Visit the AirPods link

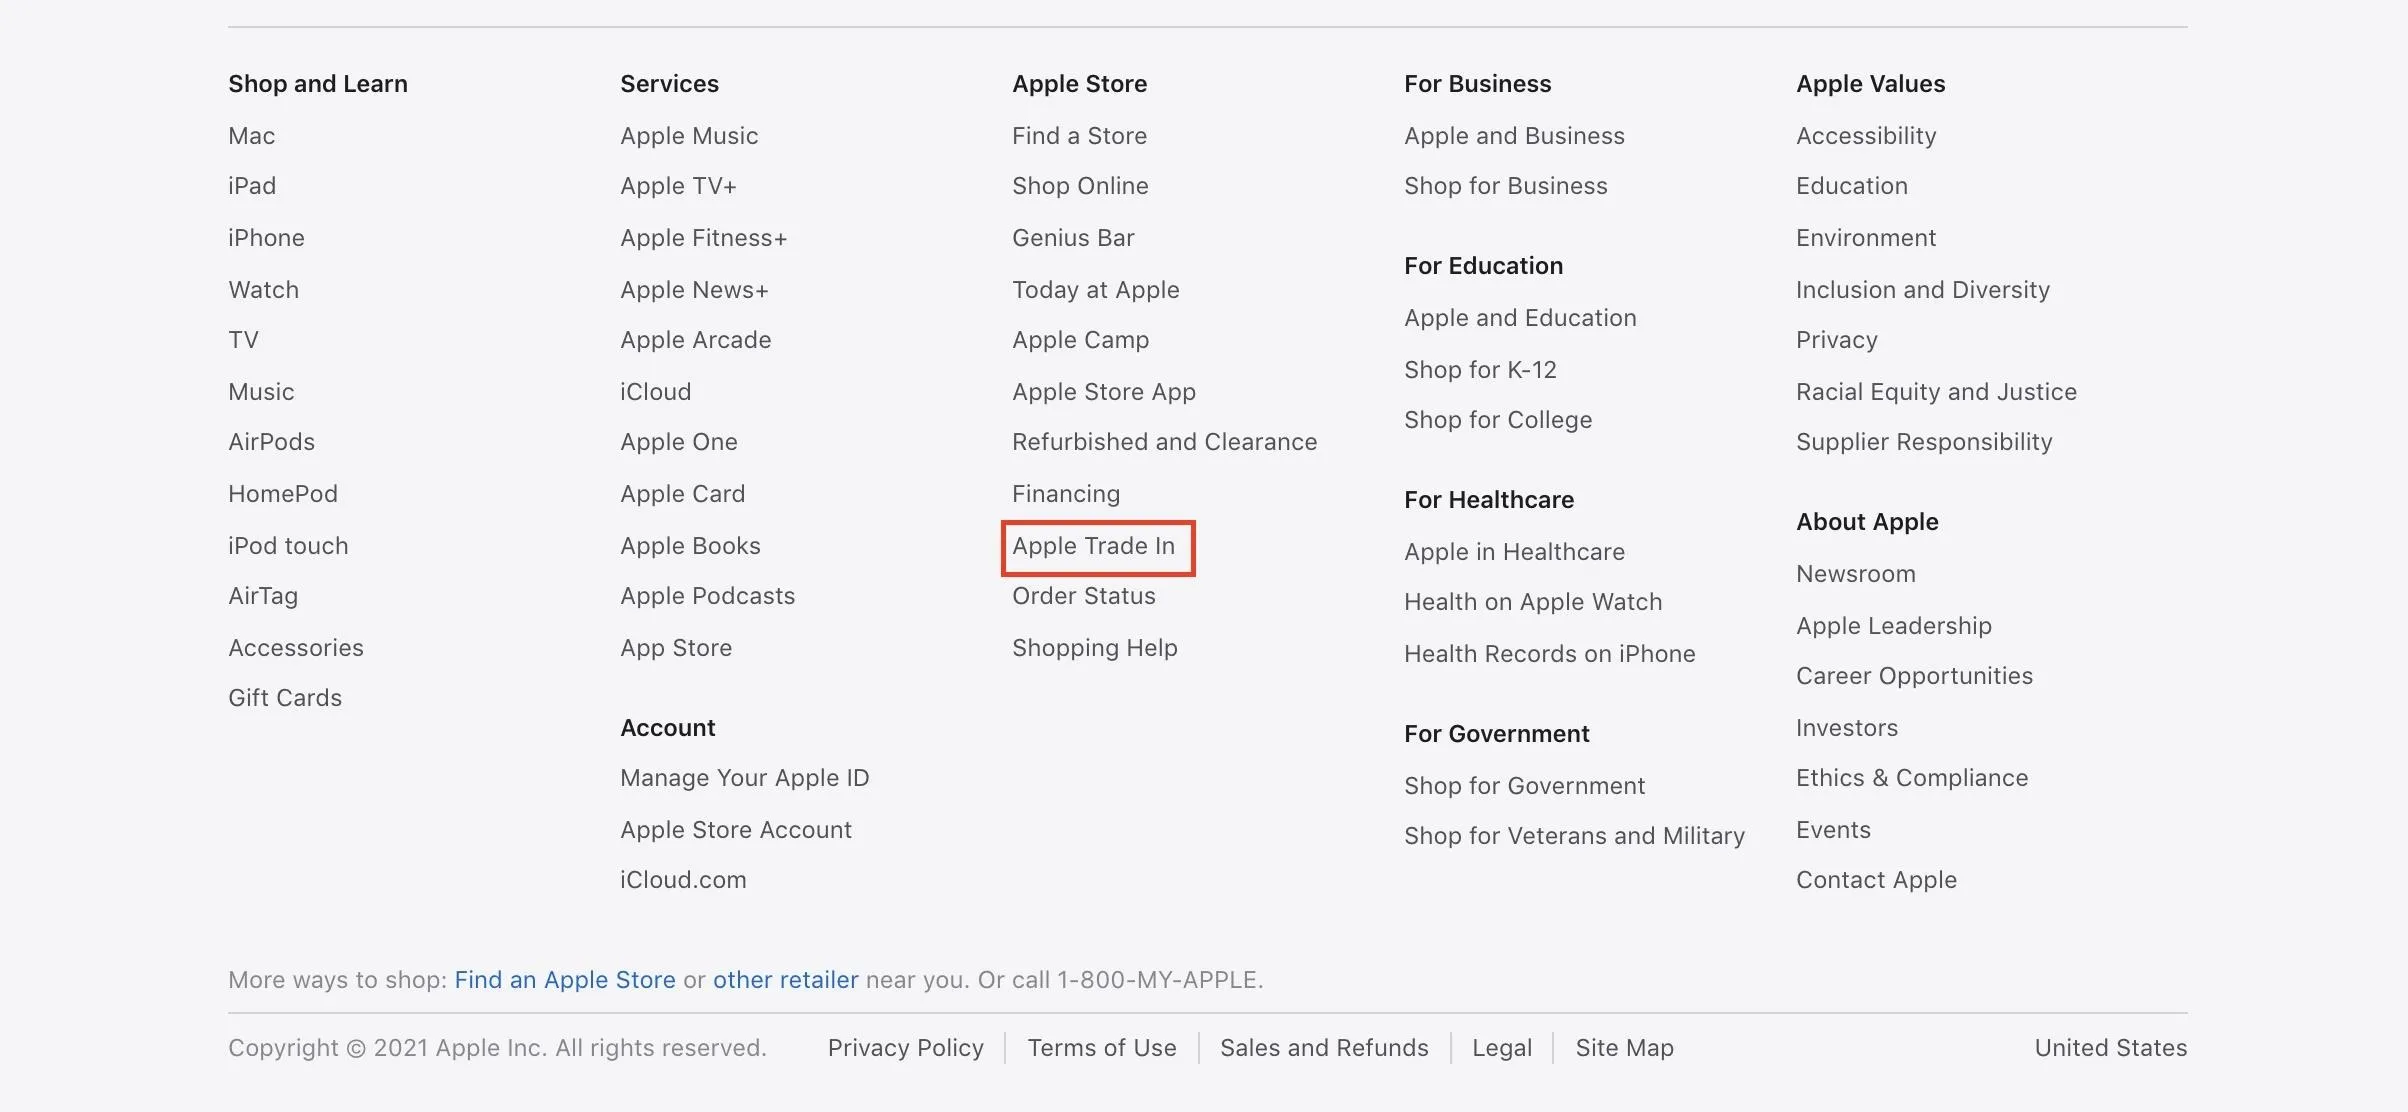coord(271,442)
